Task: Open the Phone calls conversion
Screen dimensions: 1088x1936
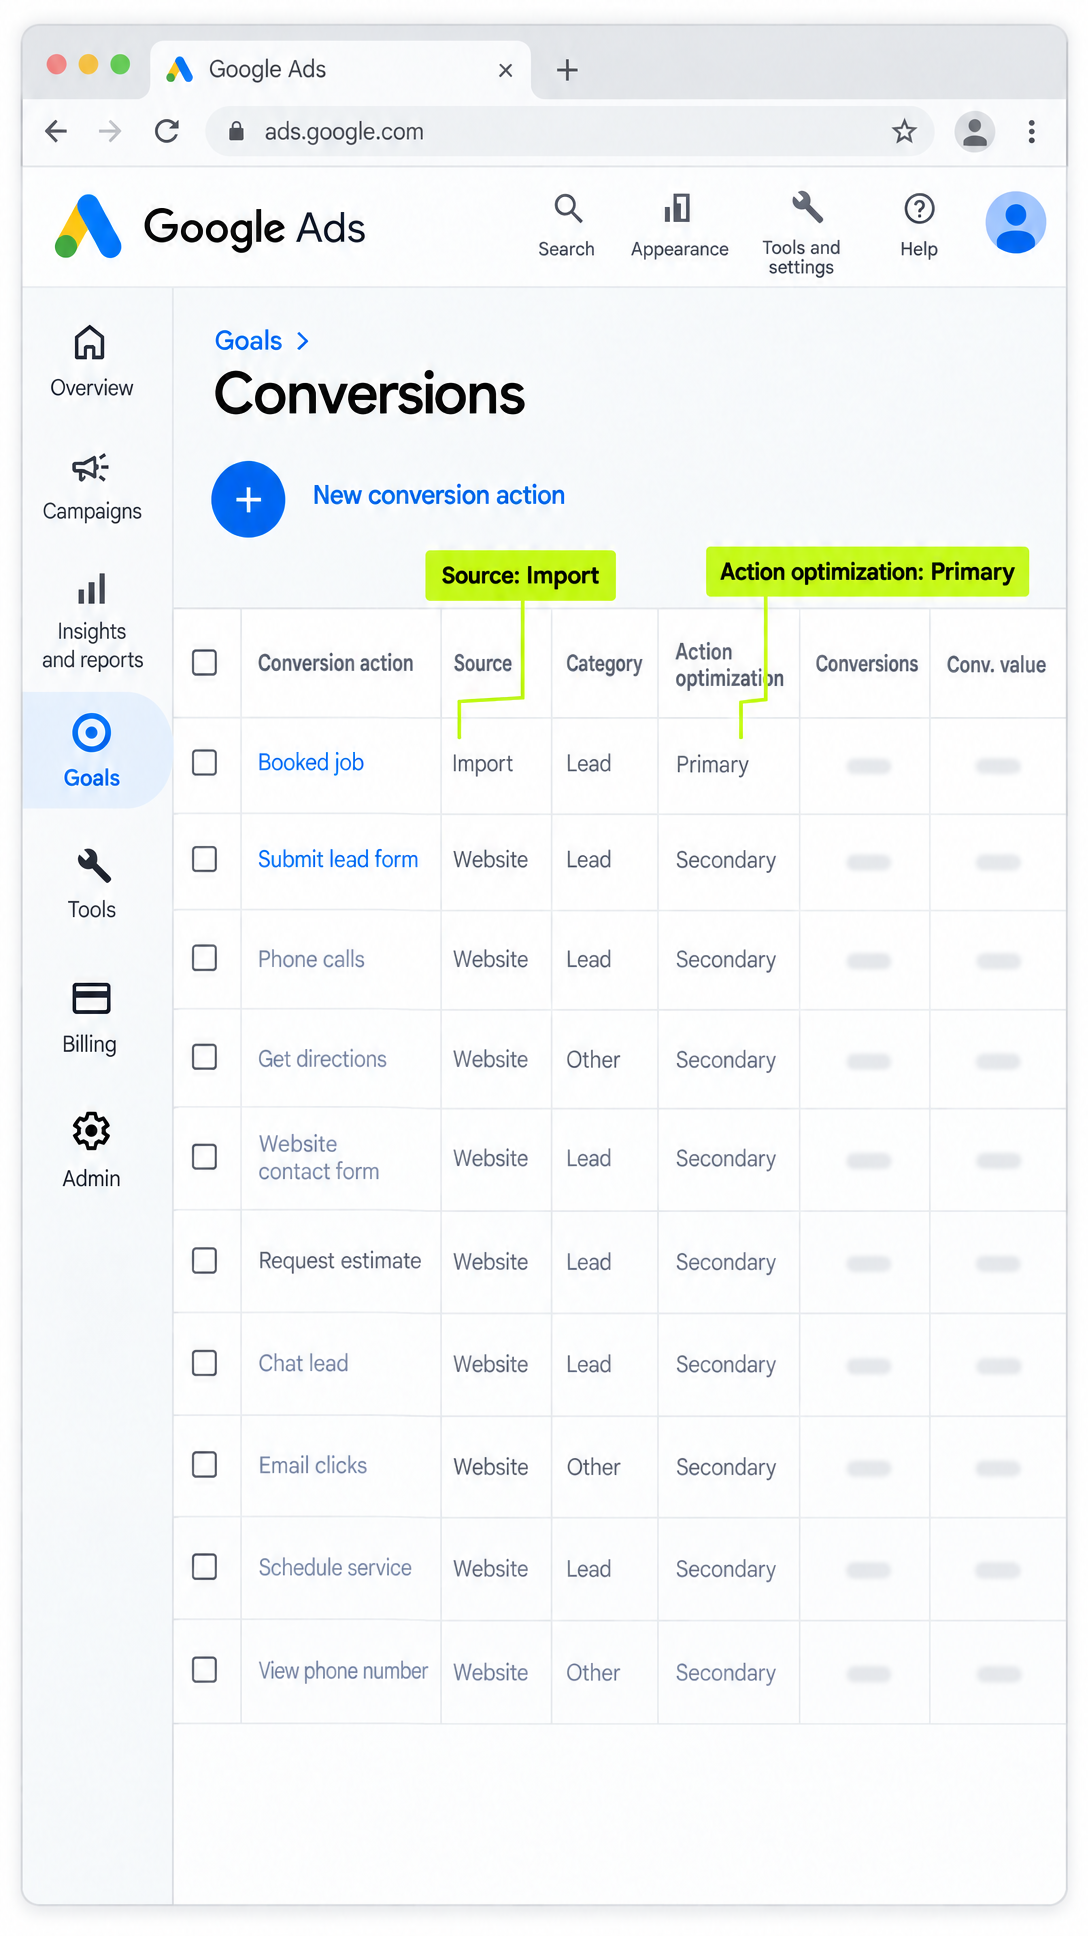Action: coord(311,959)
